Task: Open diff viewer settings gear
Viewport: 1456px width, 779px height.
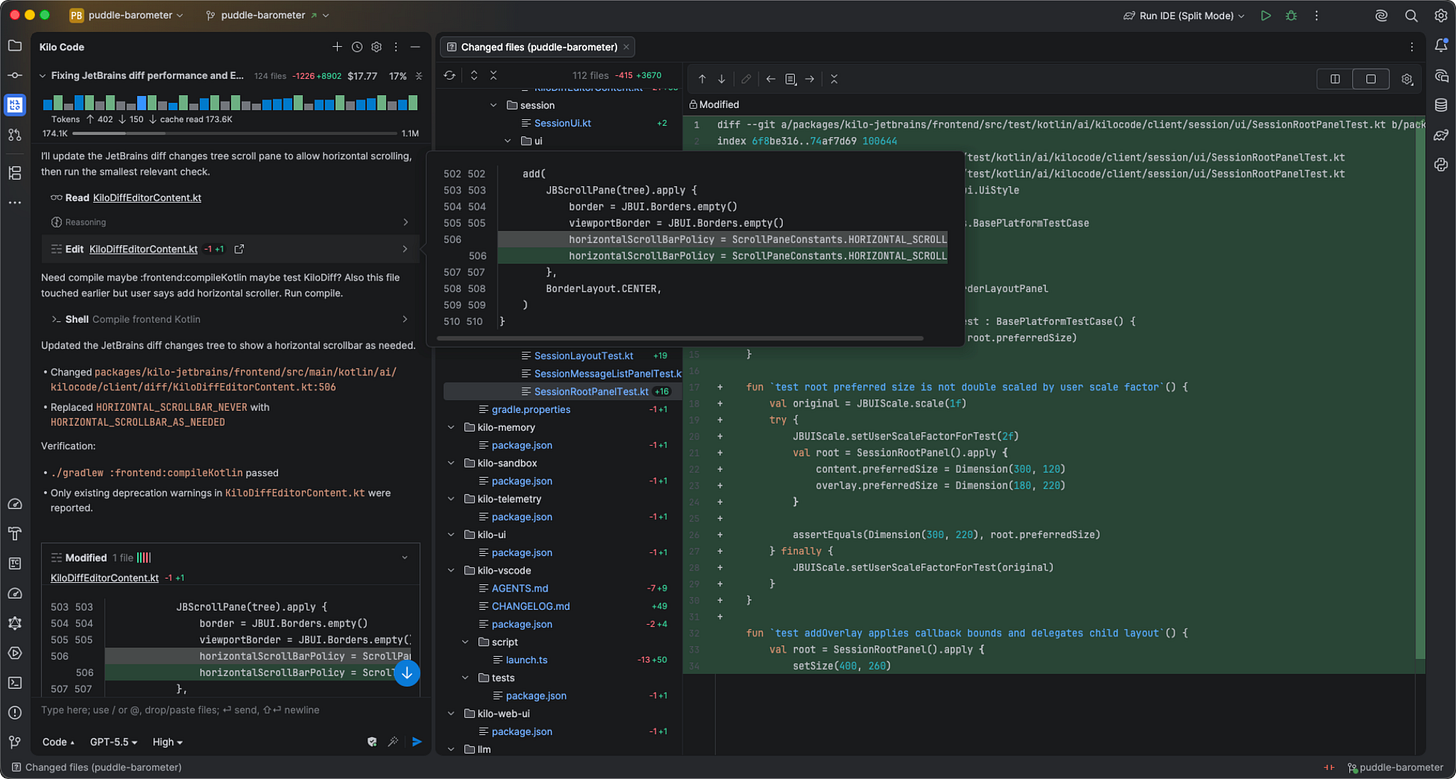Action: [1407, 79]
